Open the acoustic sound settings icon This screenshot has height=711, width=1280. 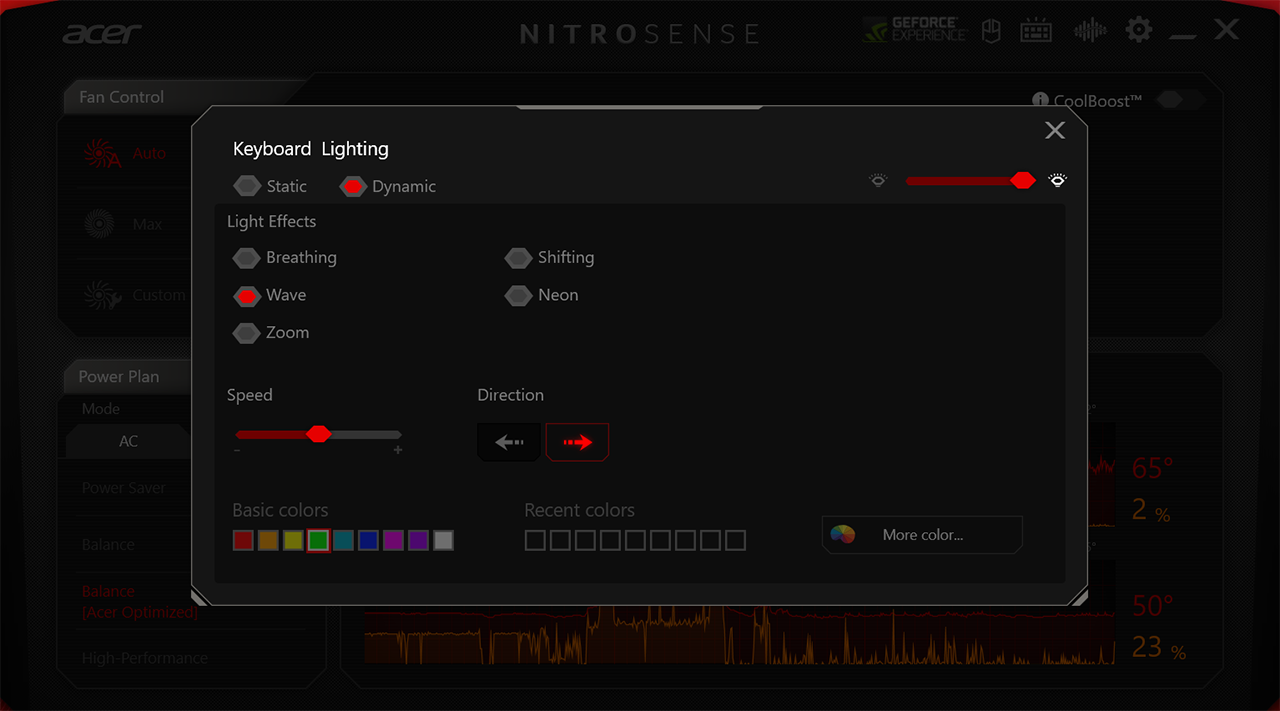tap(1090, 30)
